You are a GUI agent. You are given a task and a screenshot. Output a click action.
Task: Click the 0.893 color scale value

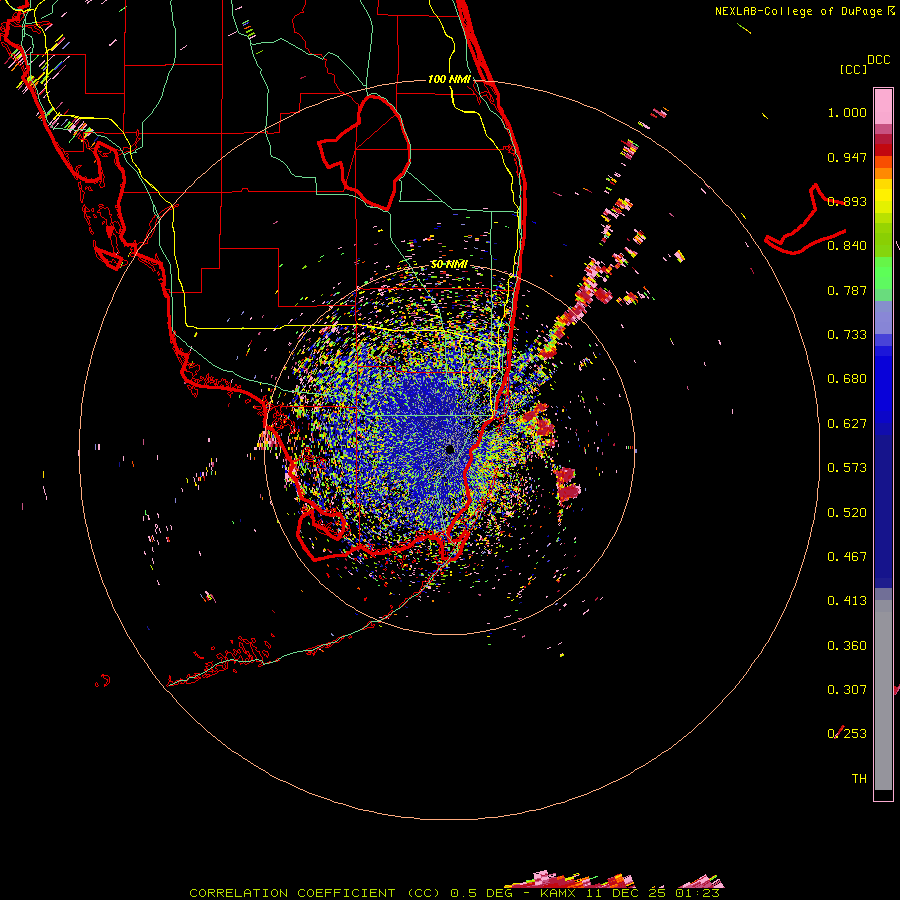point(847,201)
